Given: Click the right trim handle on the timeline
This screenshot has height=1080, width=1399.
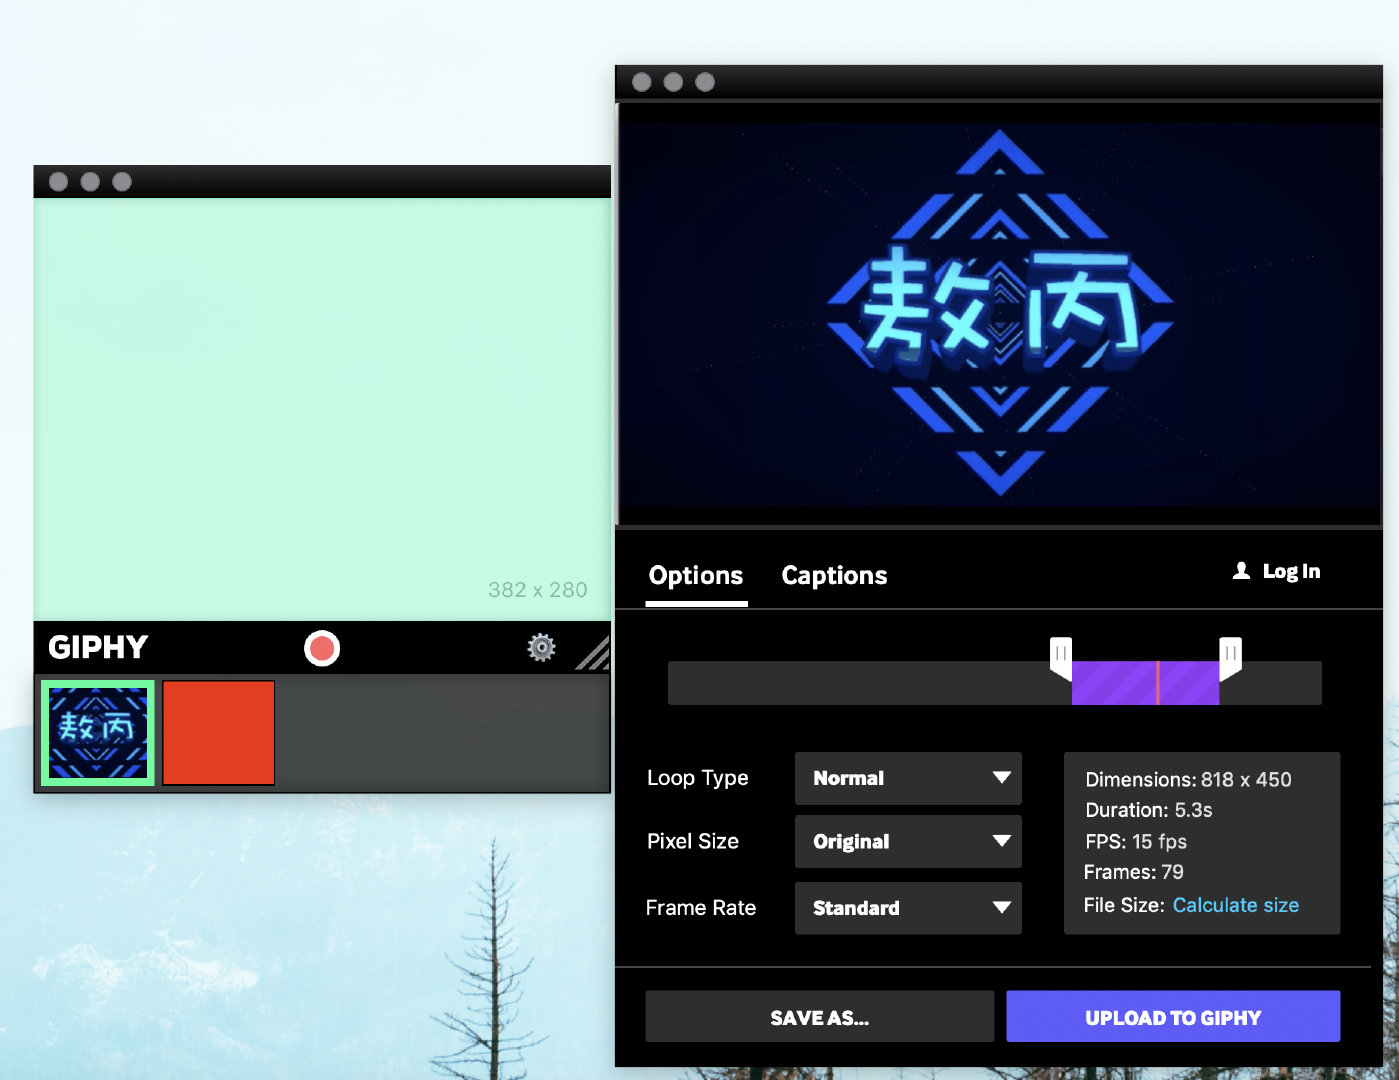Looking at the screenshot, I should click(x=1231, y=657).
